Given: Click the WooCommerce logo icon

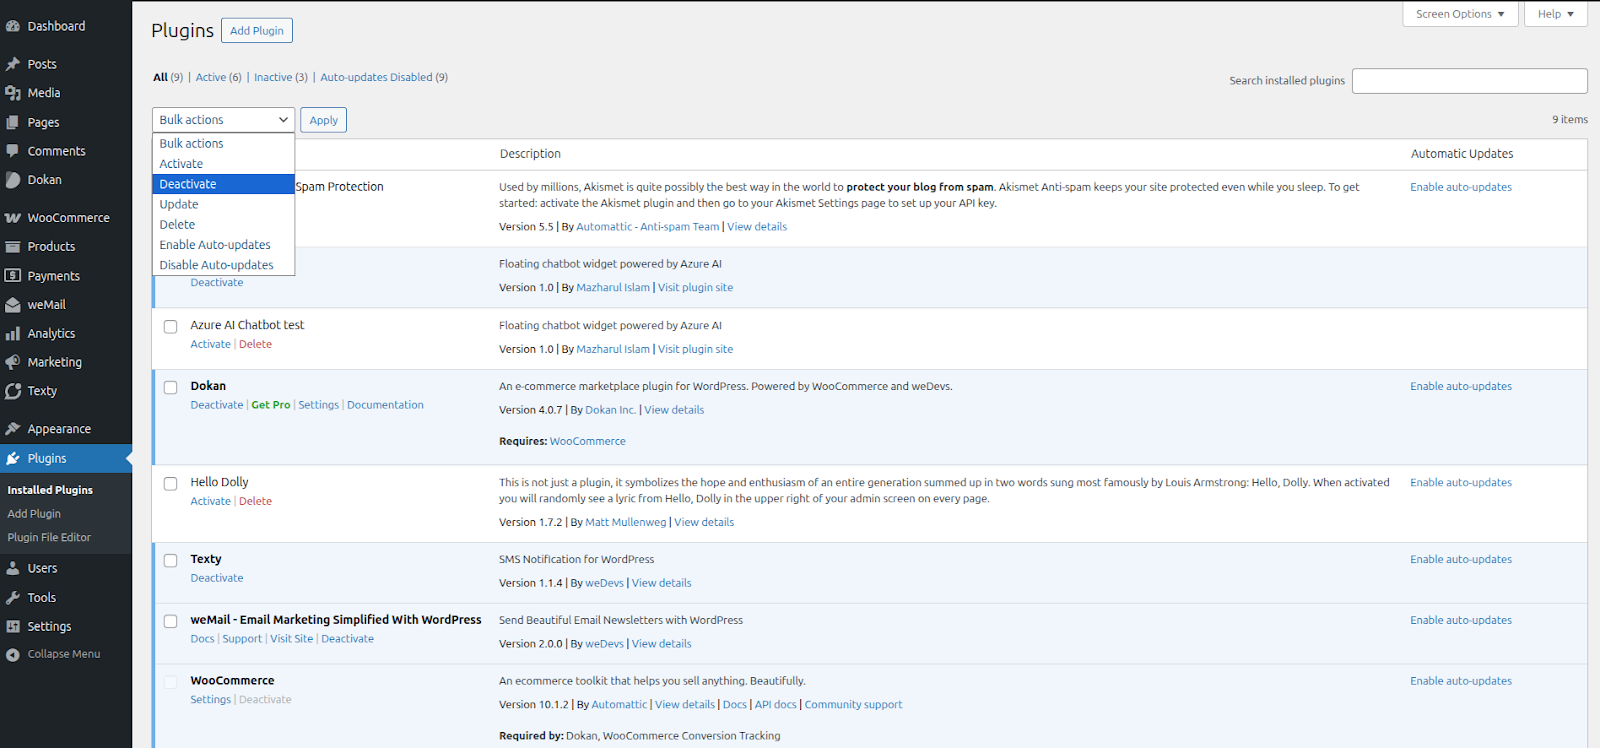Looking at the screenshot, I should pyautogui.click(x=13, y=218).
